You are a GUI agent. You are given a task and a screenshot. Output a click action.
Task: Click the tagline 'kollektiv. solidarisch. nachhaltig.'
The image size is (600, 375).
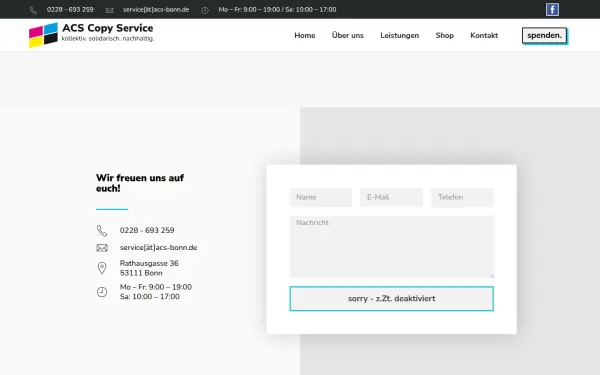pos(108,39)
